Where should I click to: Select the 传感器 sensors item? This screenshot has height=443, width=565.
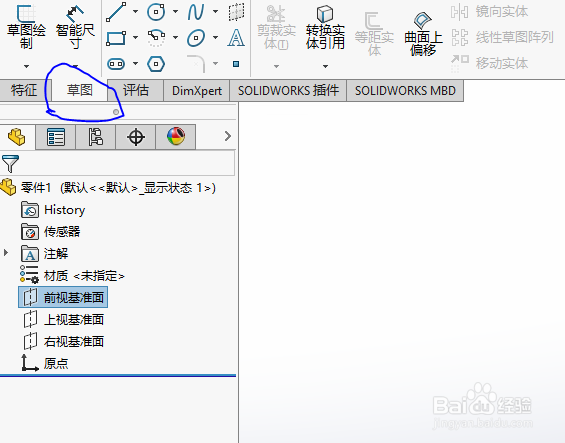coord(51,232)
